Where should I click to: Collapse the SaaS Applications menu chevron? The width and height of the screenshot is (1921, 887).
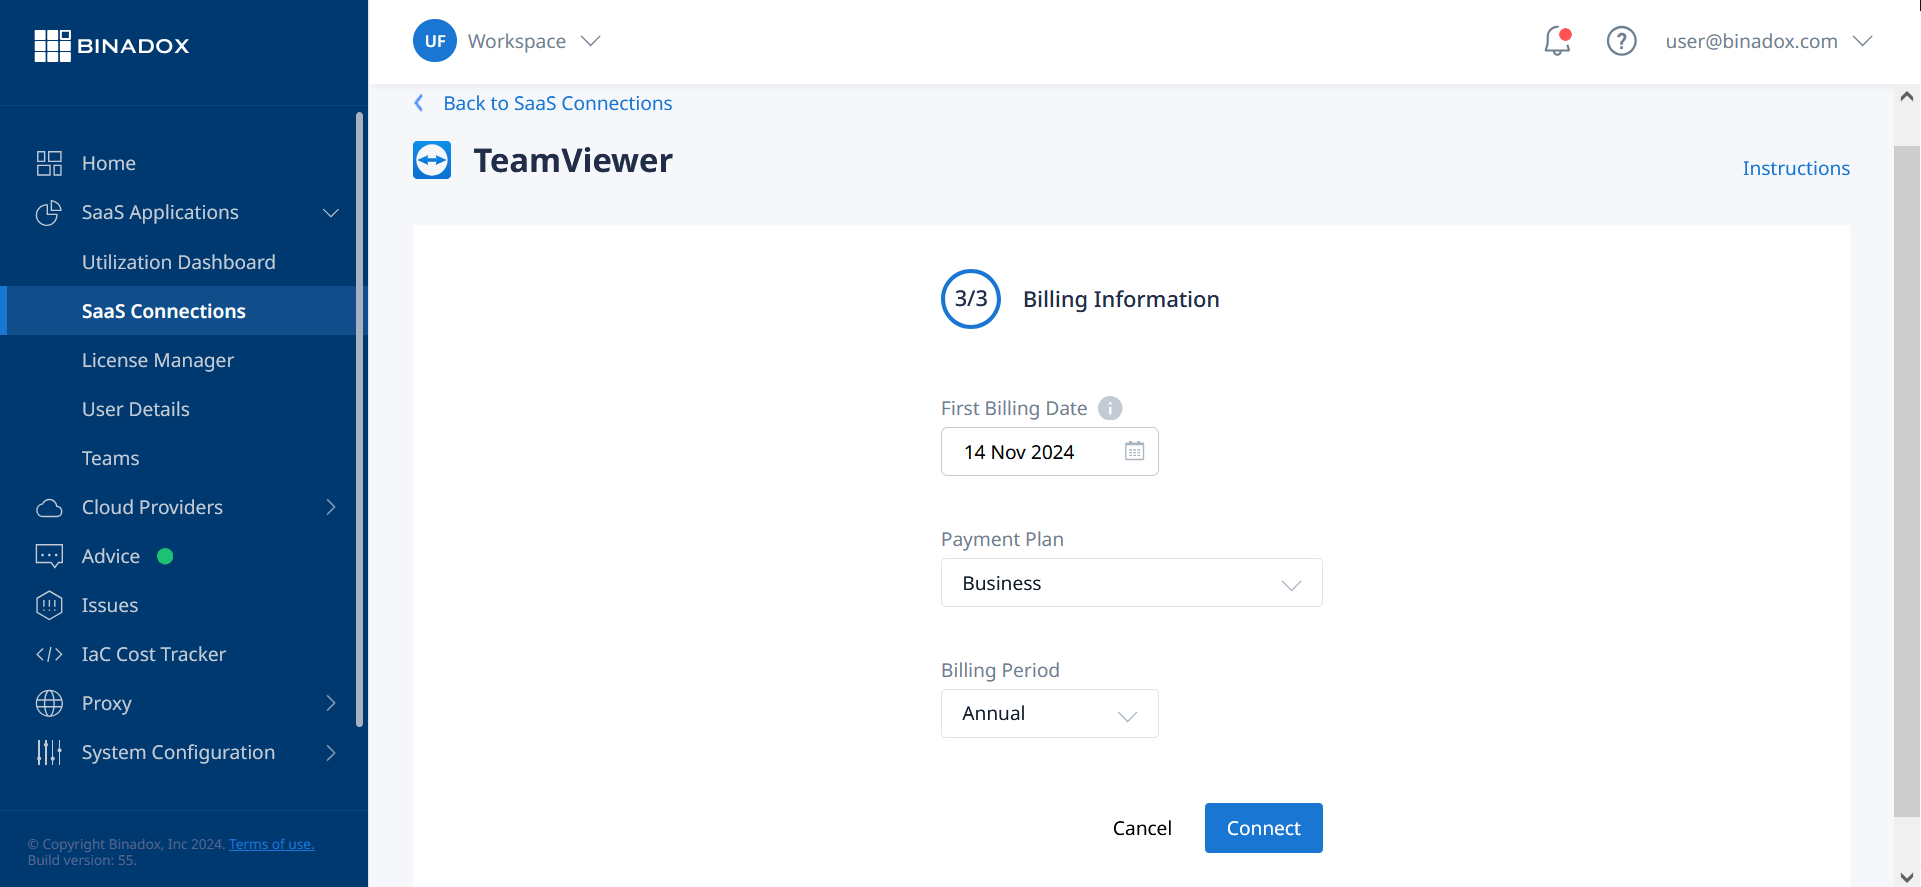(331, 213)
